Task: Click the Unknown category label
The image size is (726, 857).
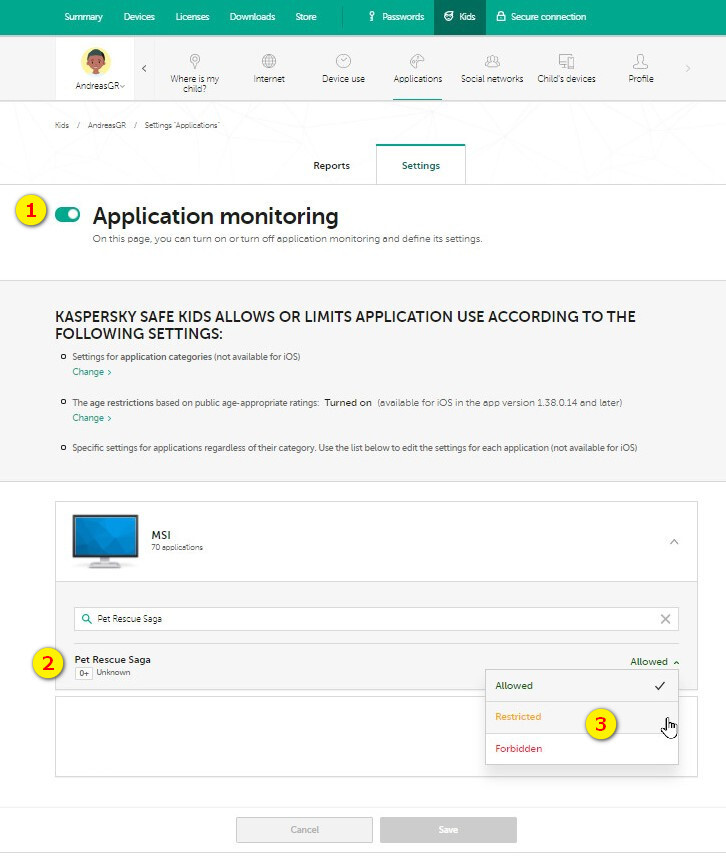Action: point(113,672)
